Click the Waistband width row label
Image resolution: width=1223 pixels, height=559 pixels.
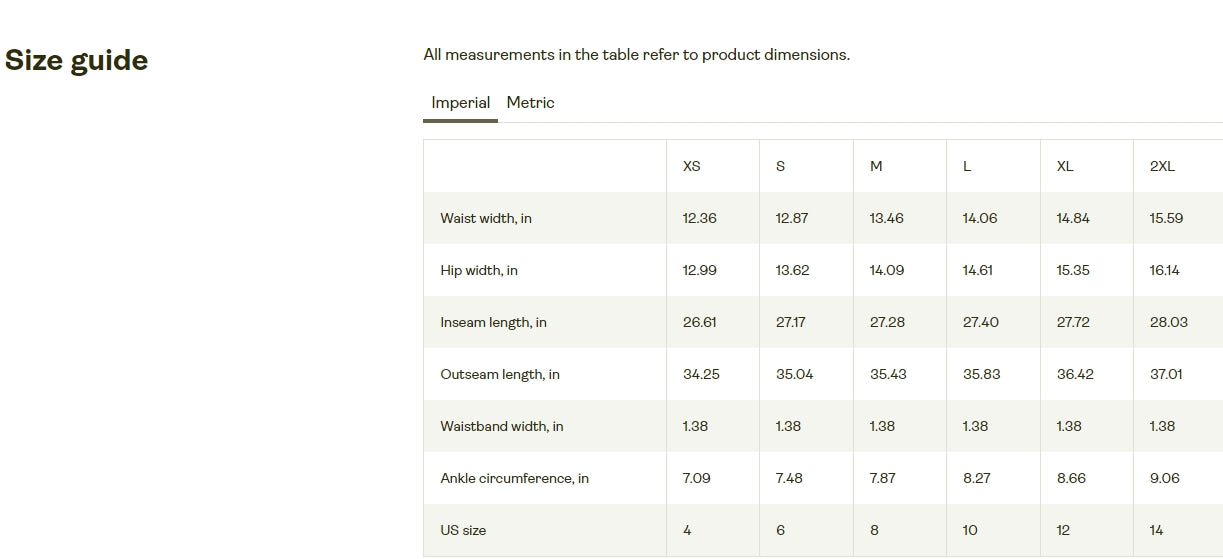coord(502,426)
